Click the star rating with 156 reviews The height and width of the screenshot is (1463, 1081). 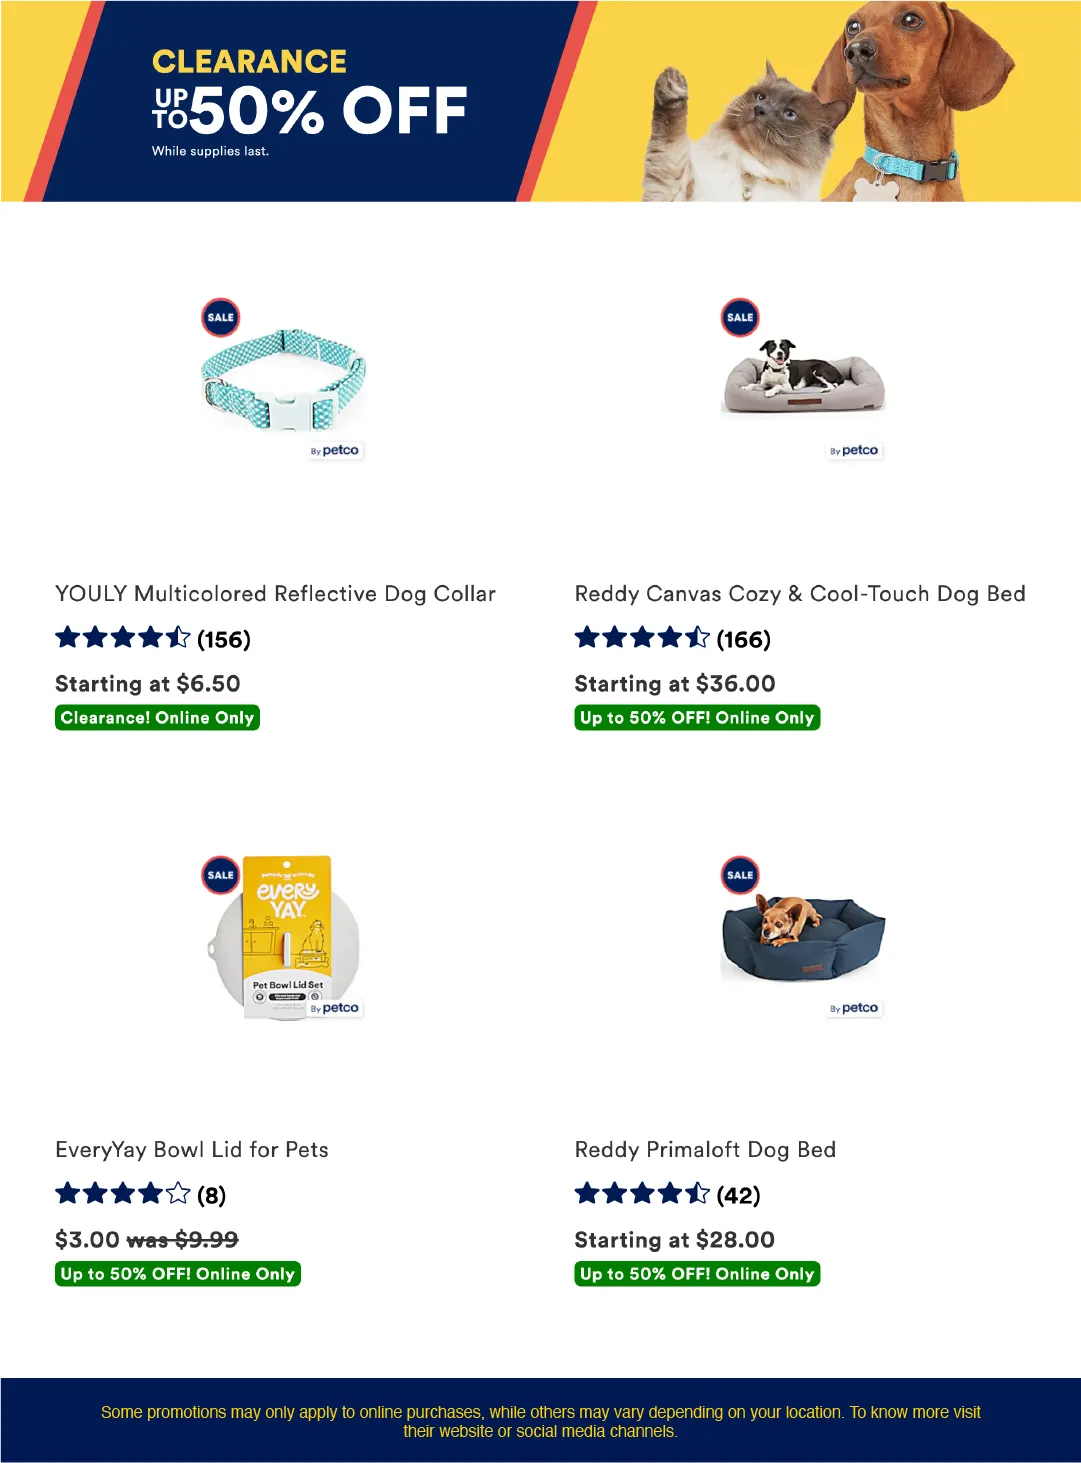152,639
